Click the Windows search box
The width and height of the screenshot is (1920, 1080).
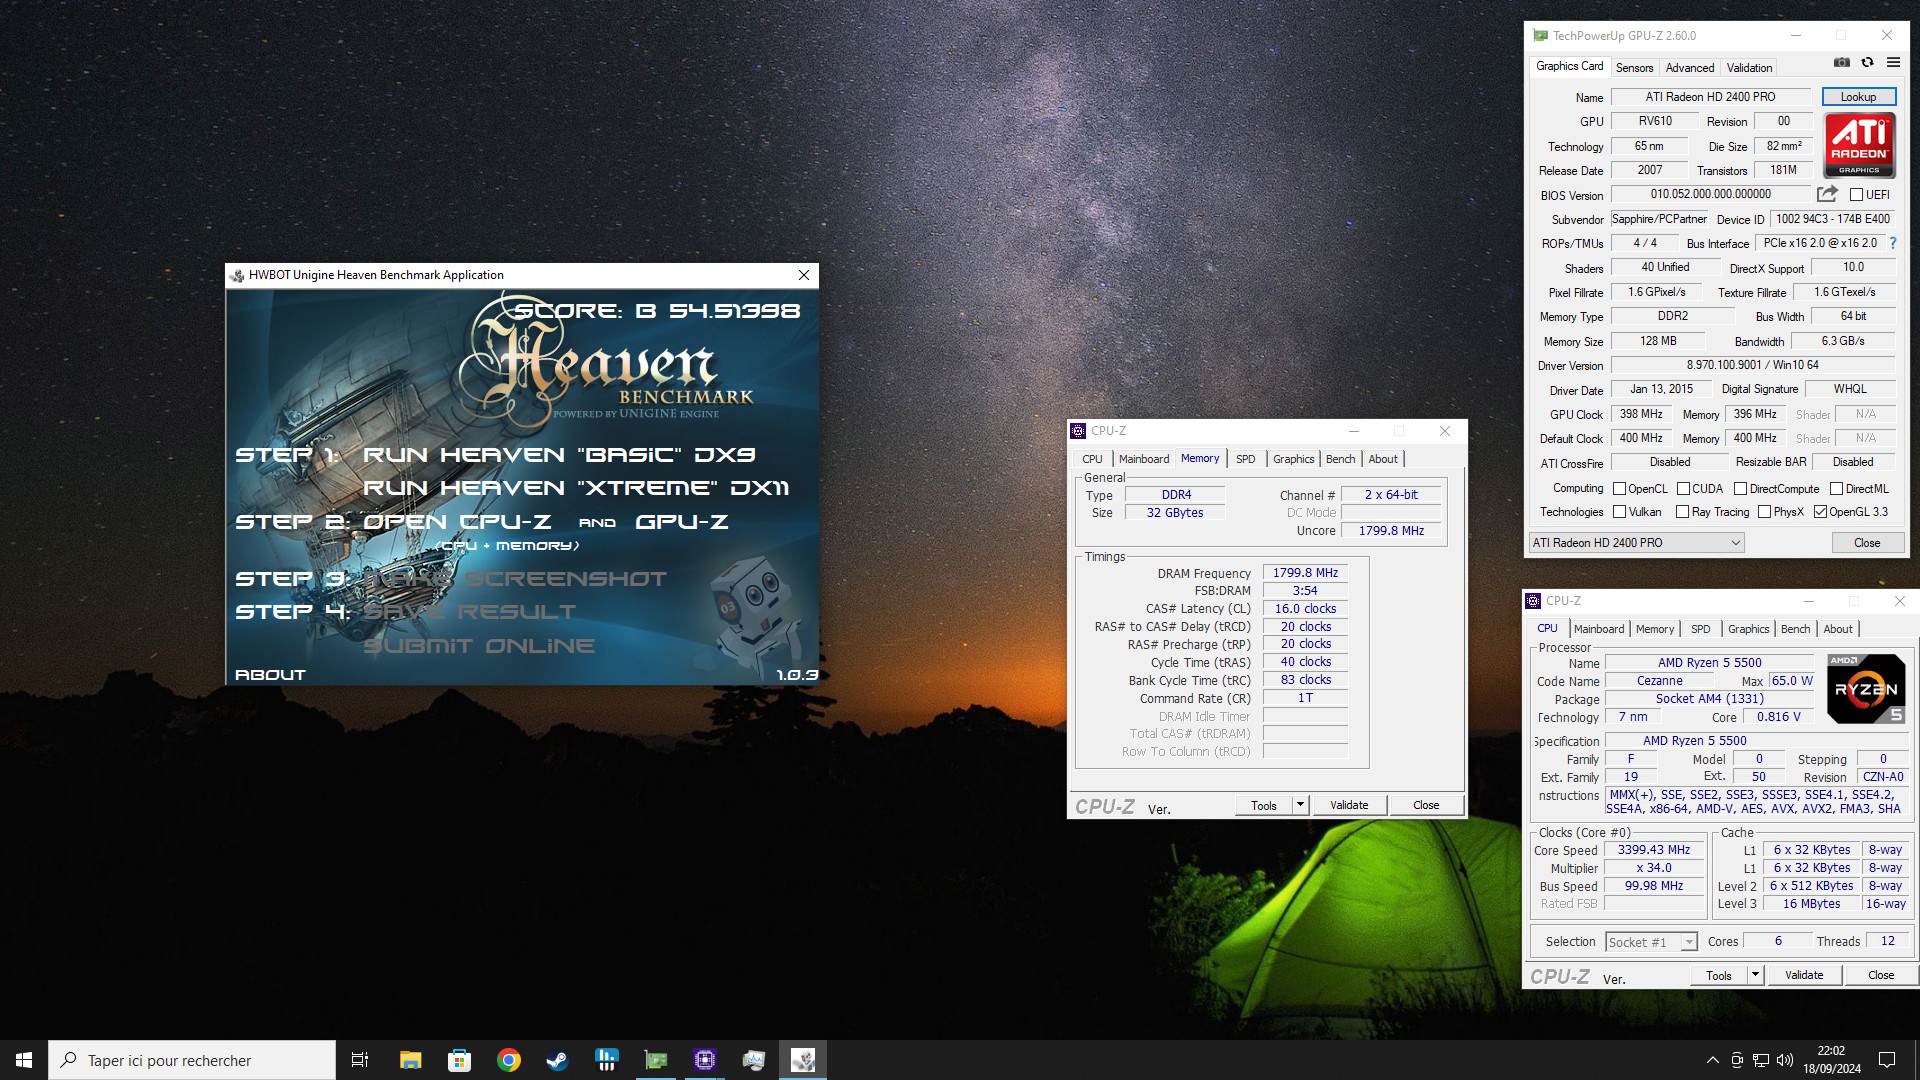[x=192, y=1060]
